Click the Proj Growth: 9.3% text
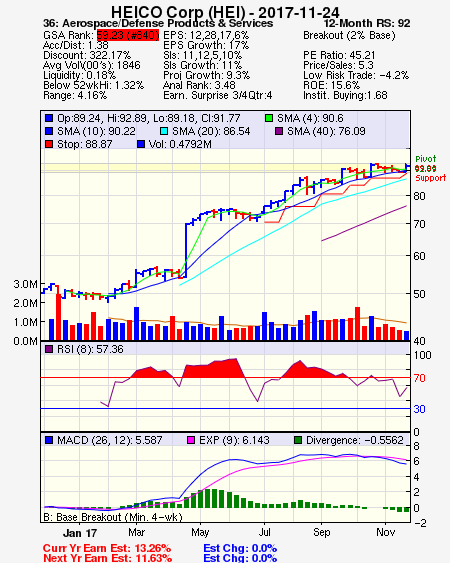The height and width of the screenshot is (563, 450). point(207,75)
